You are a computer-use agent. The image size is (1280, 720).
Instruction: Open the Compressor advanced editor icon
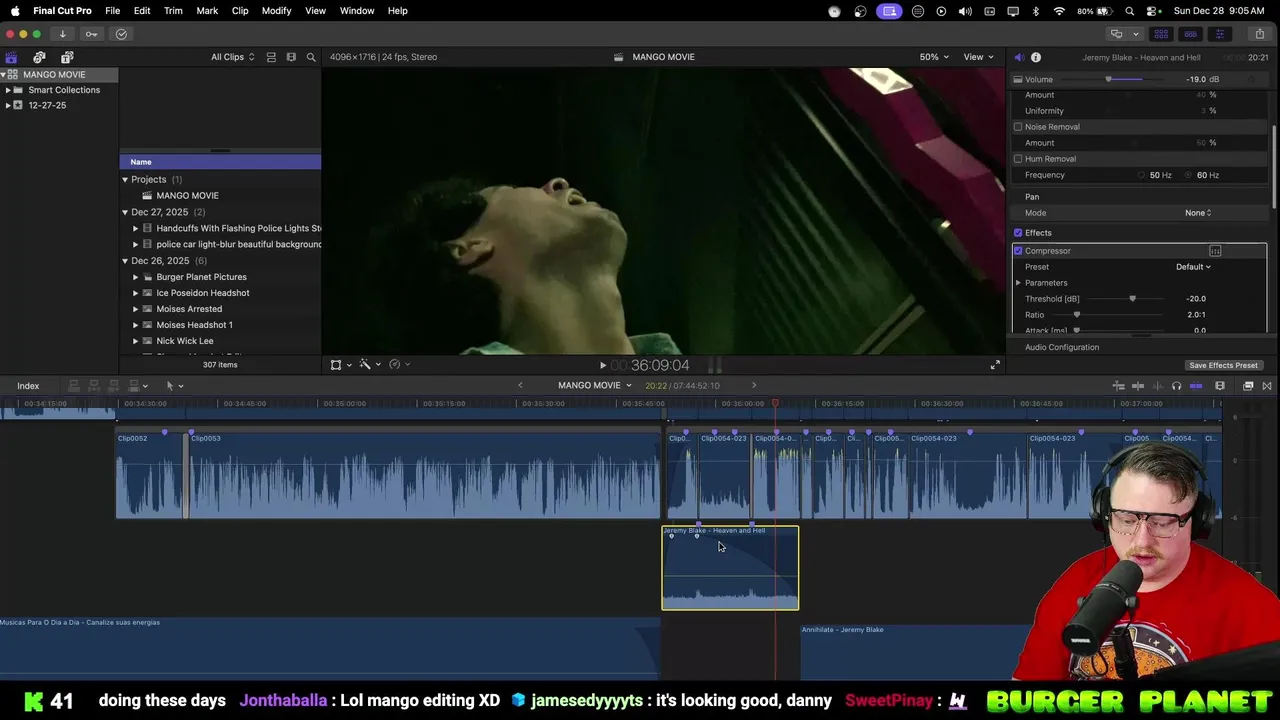(x=1215, y=251)
